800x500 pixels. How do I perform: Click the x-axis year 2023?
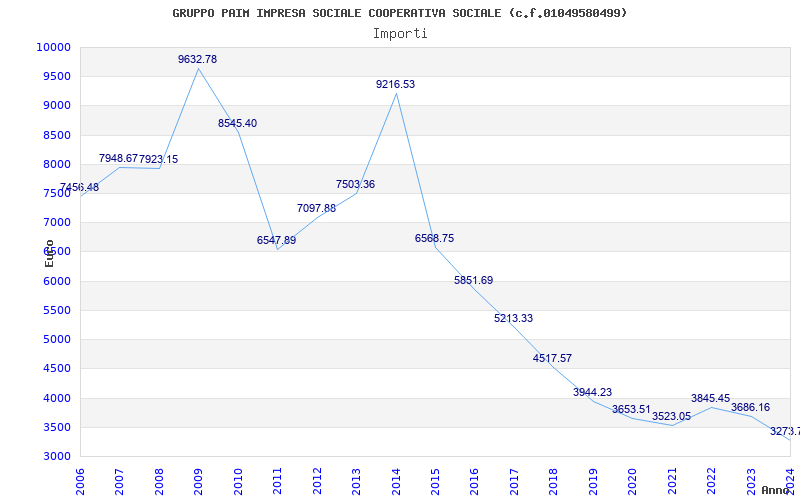point(751,481)
